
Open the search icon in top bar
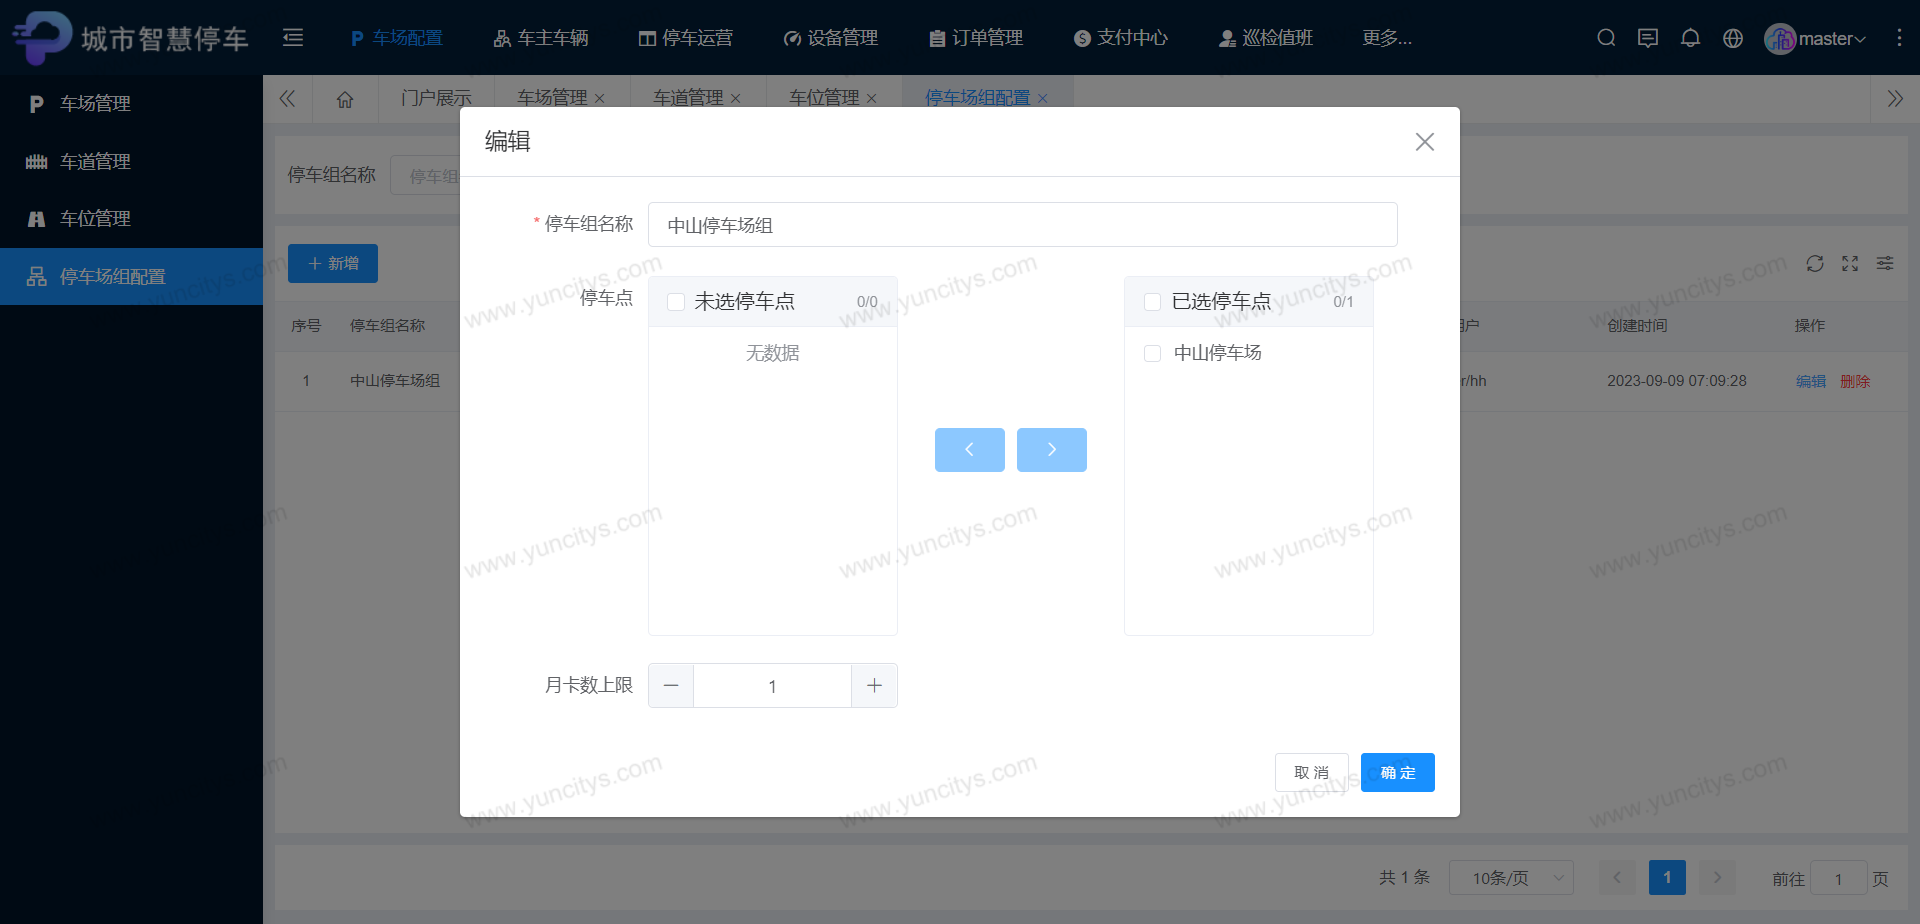(x=1606, y=38)
